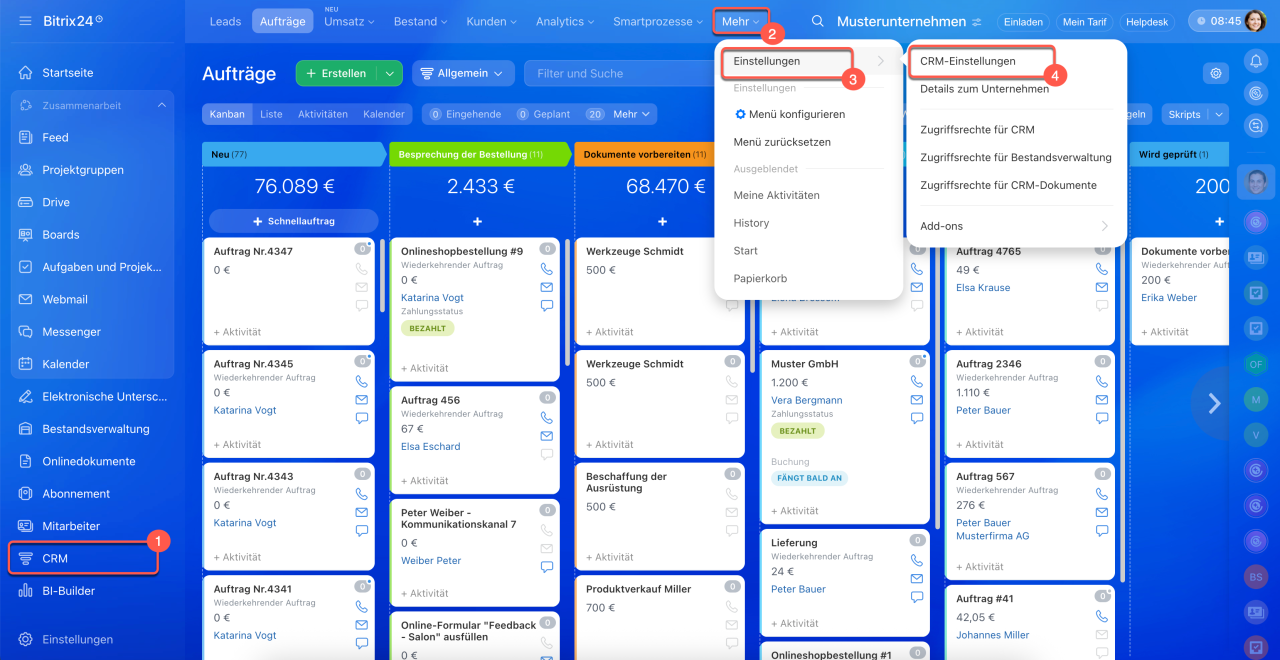
Task: Click the Einladen button
Action: click(1022, 21)
